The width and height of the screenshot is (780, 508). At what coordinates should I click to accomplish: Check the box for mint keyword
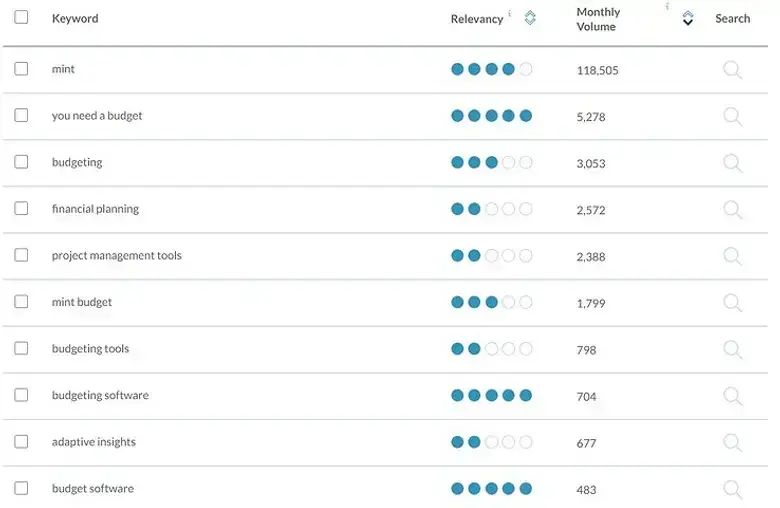click(21, 69)
